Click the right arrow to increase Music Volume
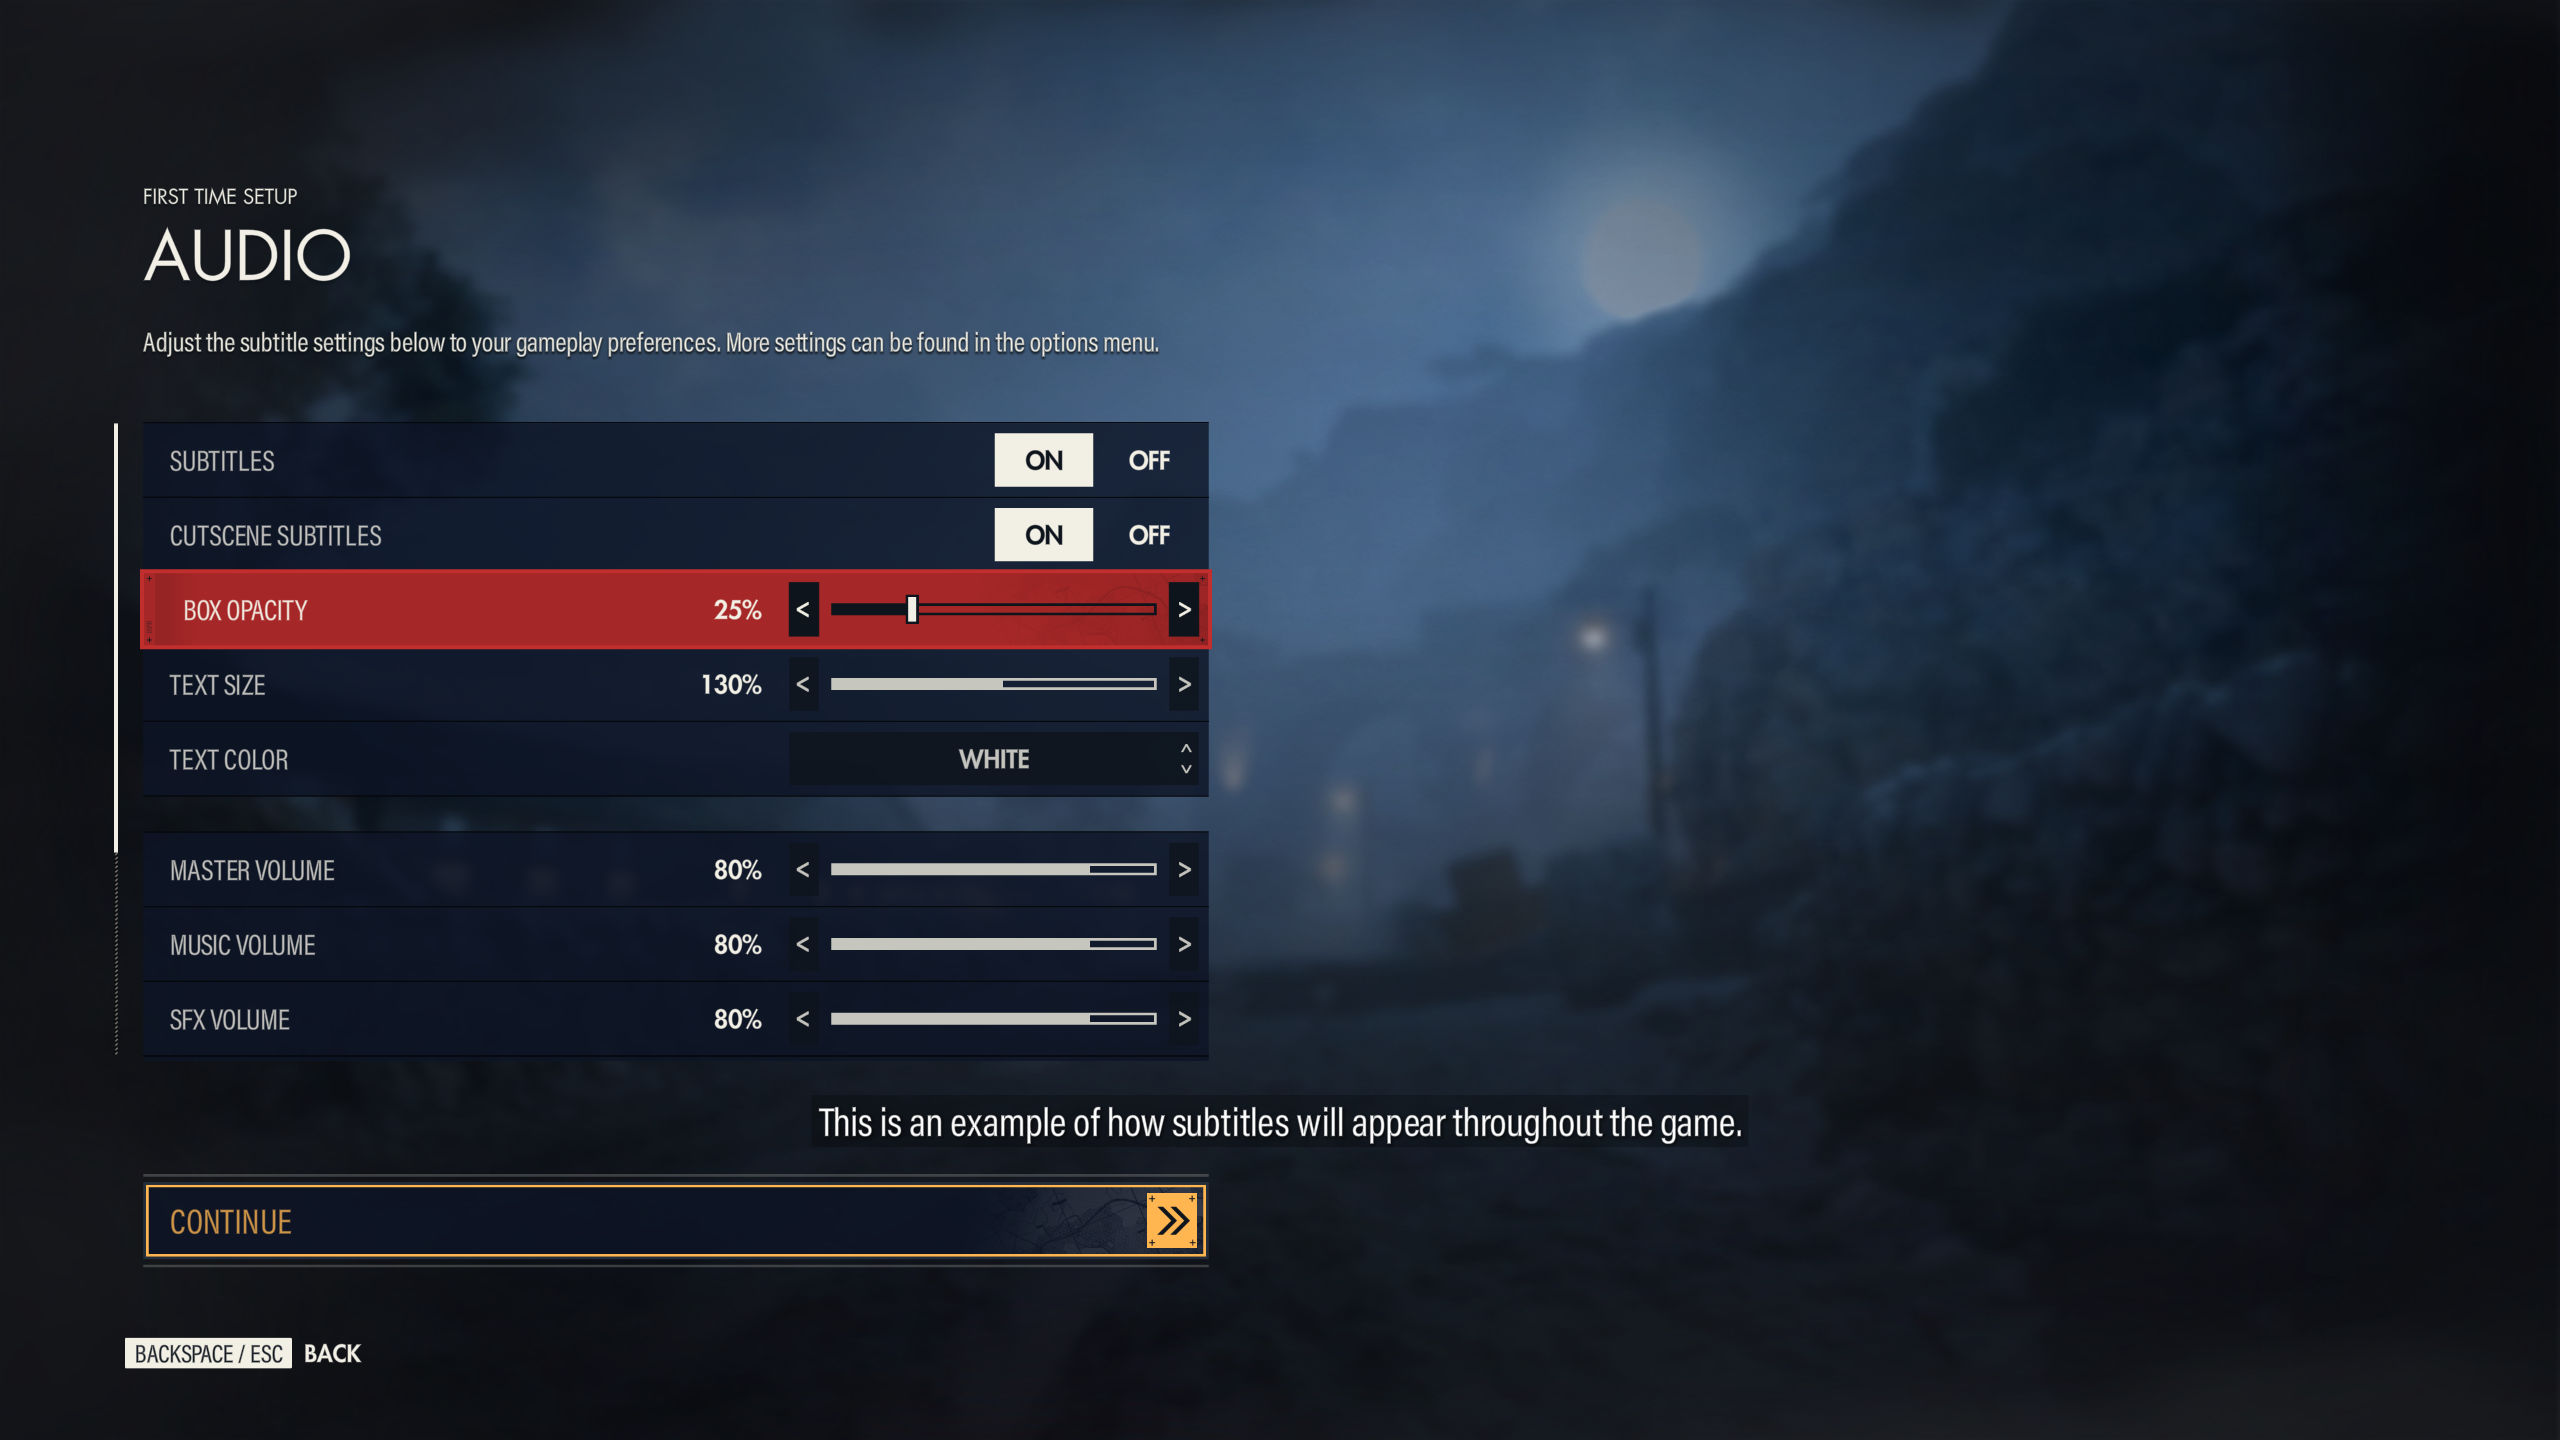This screenshot has width=2560, height=1440. [x=1187, y=944]
